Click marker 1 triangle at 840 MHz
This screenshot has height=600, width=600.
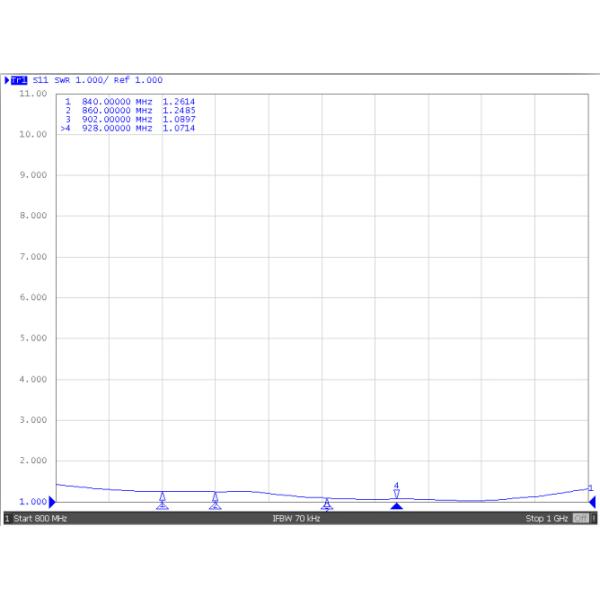tap(162, 501)
